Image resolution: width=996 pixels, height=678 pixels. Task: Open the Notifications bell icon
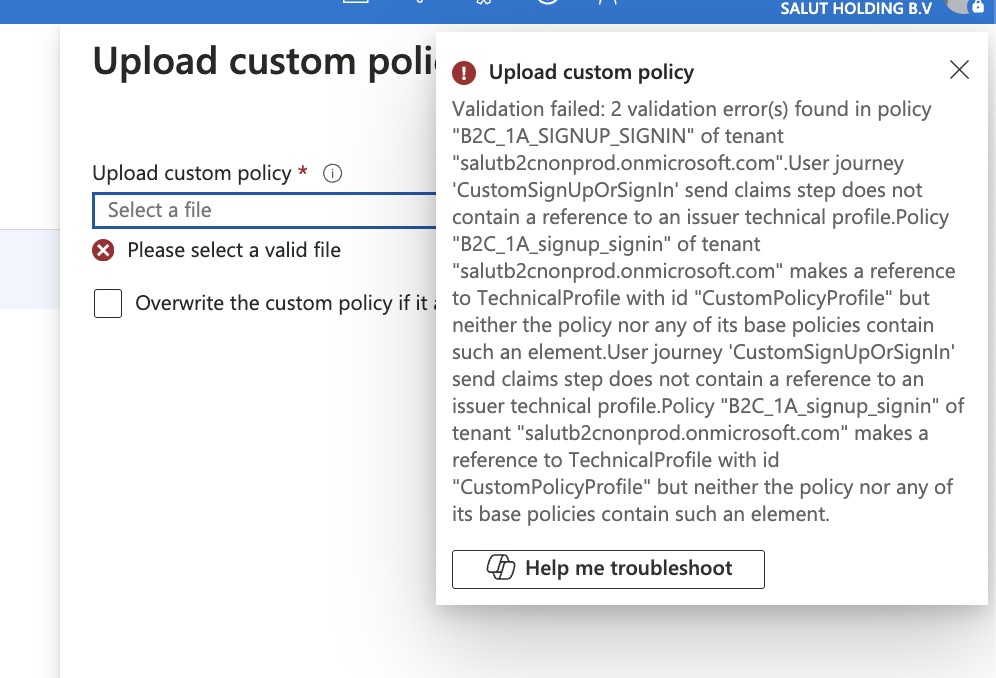[x=420, y=4]
